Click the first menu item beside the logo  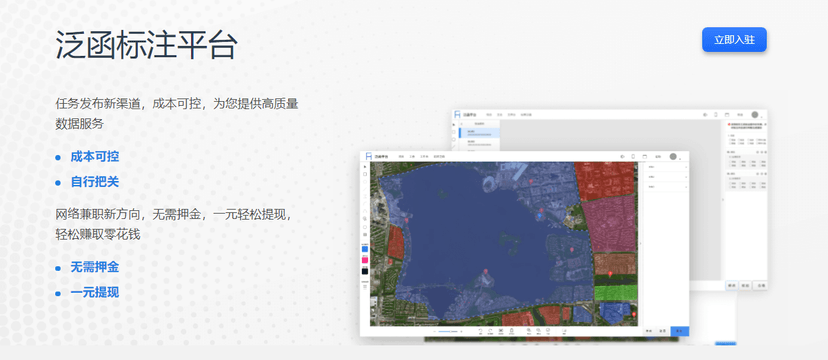[401, 157]
